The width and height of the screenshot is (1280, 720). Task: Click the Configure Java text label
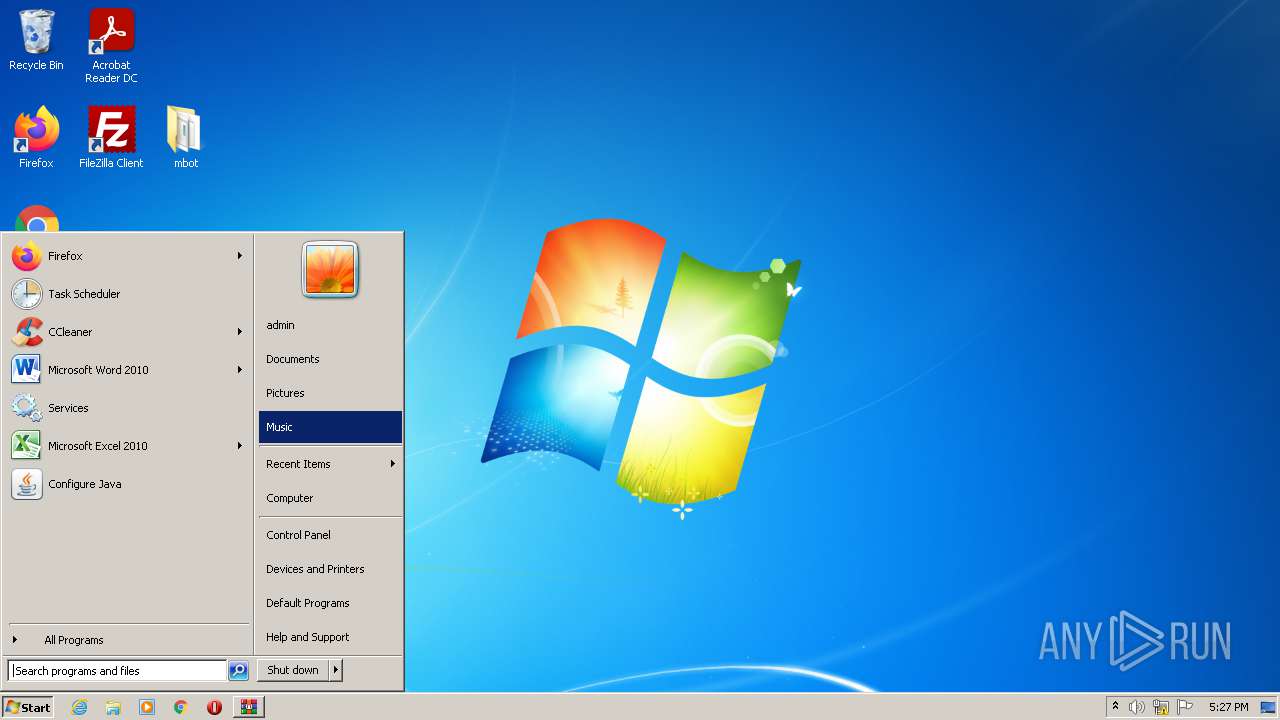85,484
